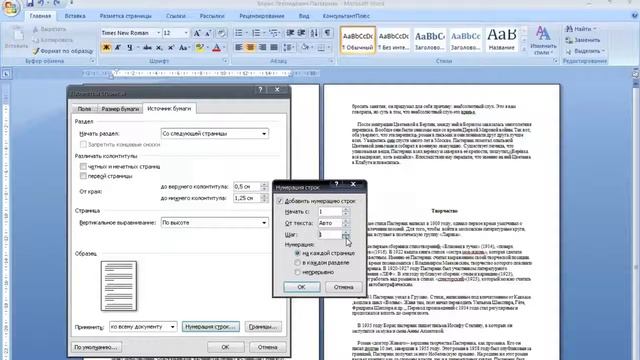The image size is (640, 360).
Task: Enable different odd and even pages checkbox
Action: 83,166
